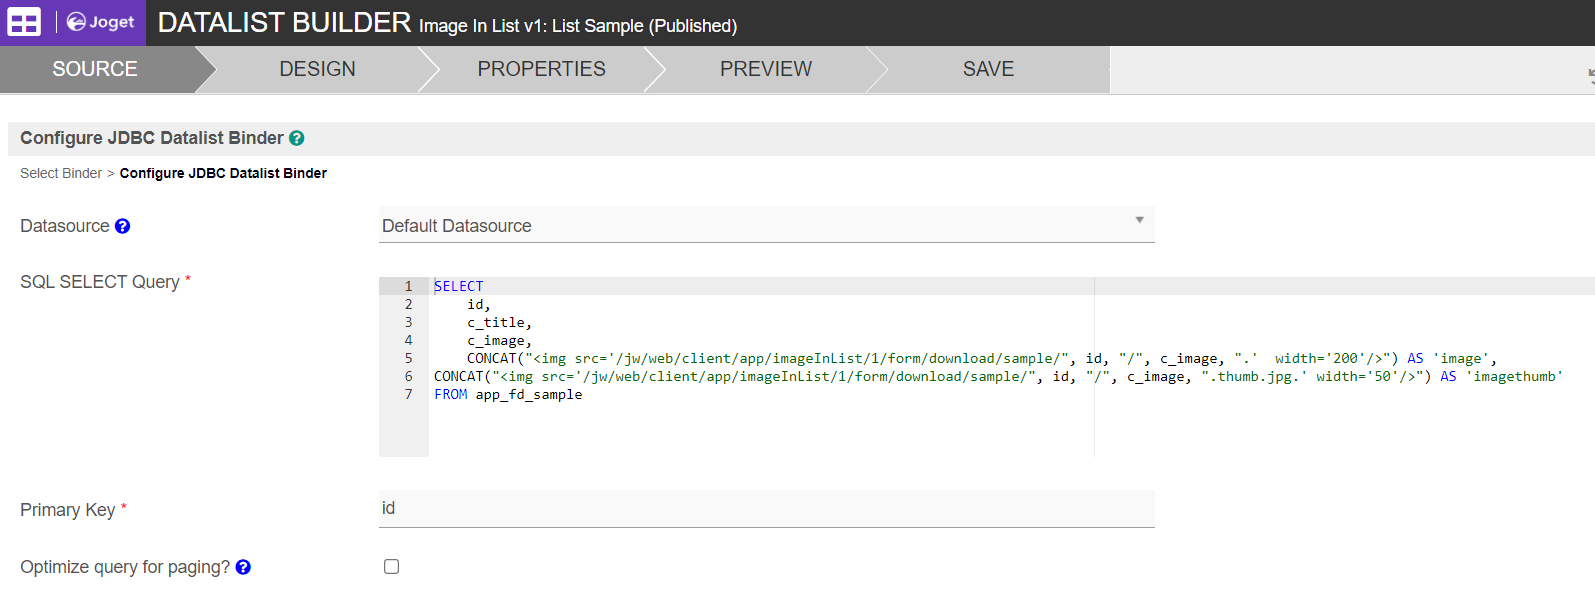
Task: Click line number 5 in editor gutter
Action: pyautogui.click(x=408, y=358)
